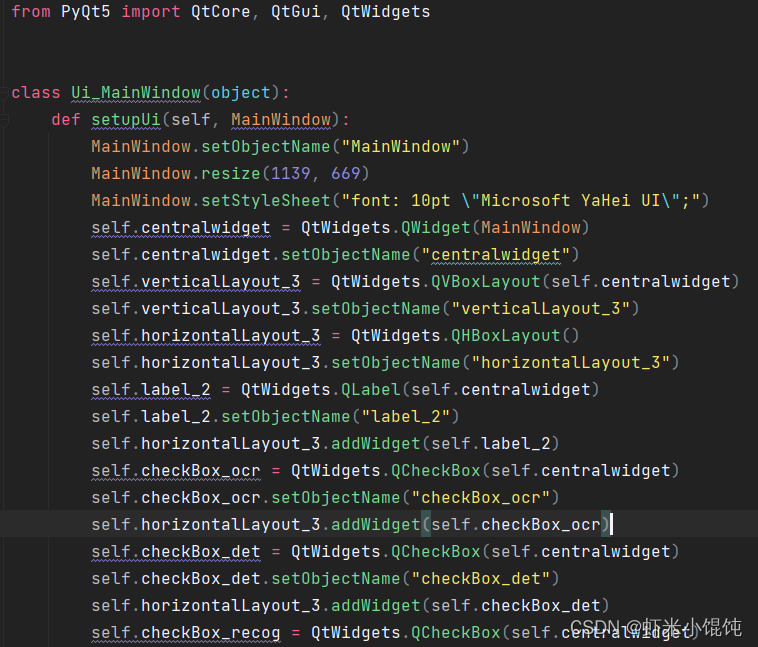Viewport: 758px width, 647px height.
Task: Click the QHBoxLayout() assignment line
Action: coord(335,336)
